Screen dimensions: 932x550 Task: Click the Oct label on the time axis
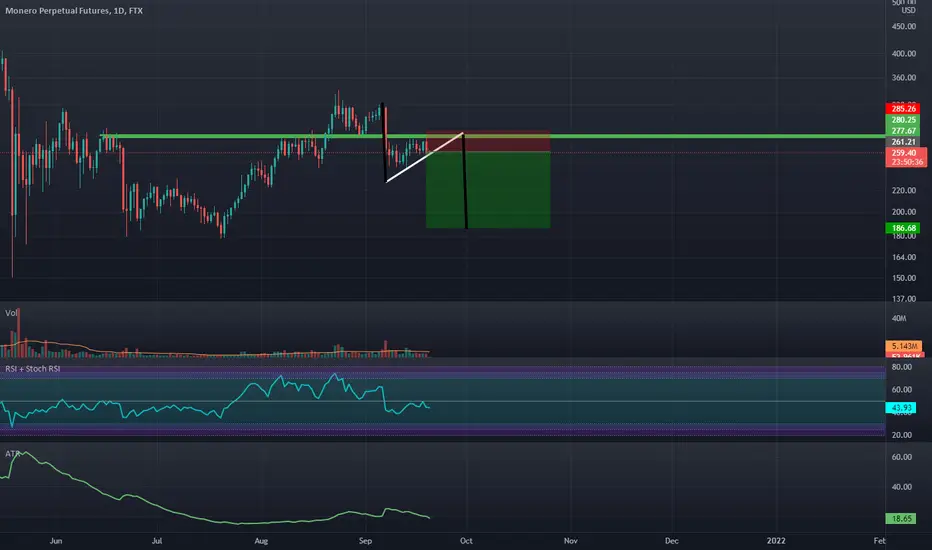466,540
